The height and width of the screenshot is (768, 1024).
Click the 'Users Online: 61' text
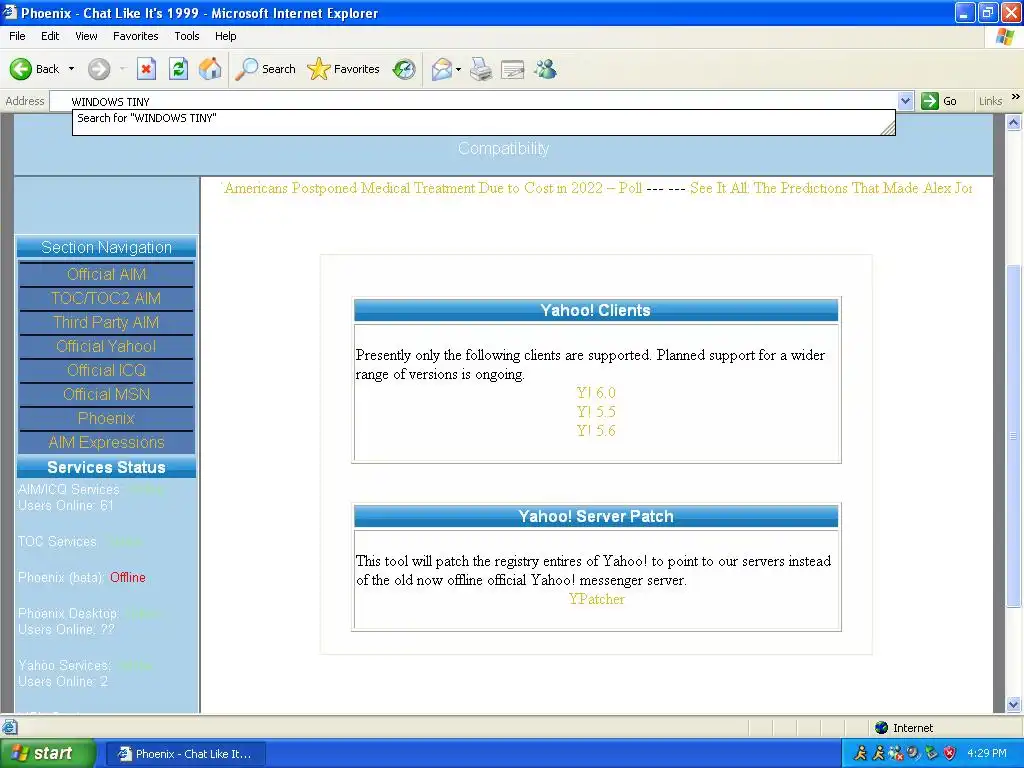pos(65,505)
